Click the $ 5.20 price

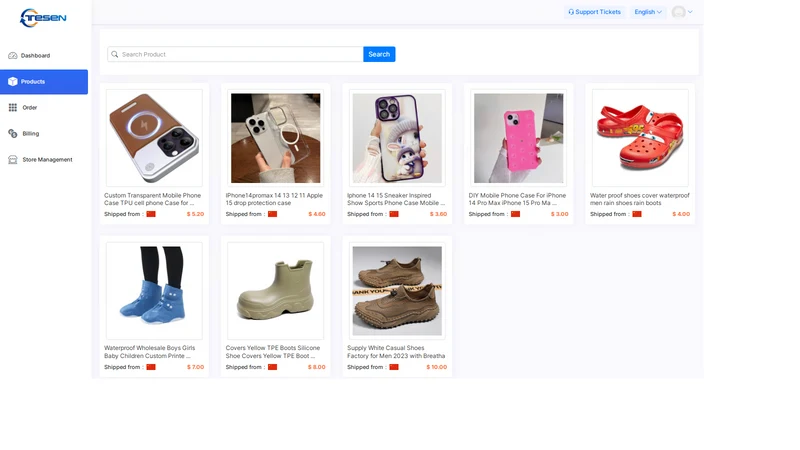click(195, 214)
